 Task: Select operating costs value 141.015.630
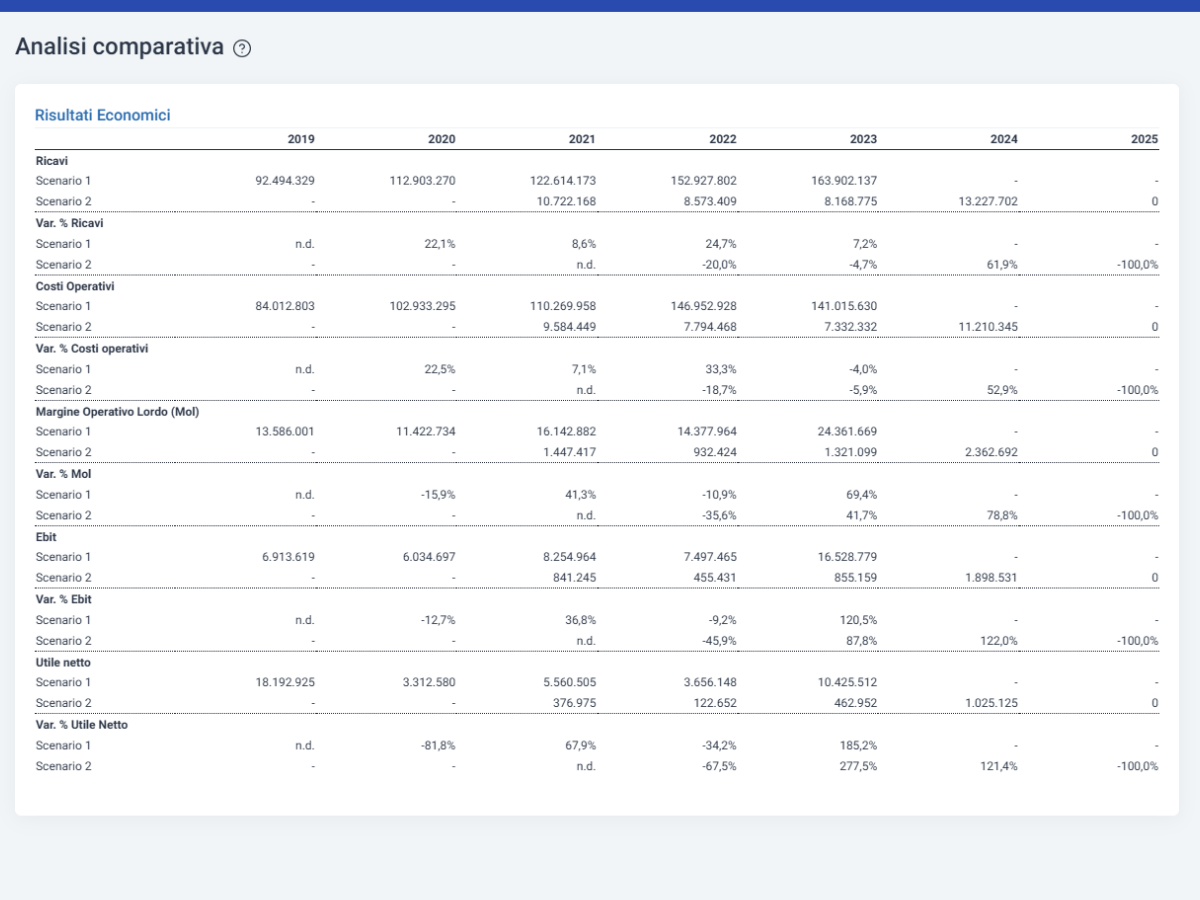coord(845,306)
